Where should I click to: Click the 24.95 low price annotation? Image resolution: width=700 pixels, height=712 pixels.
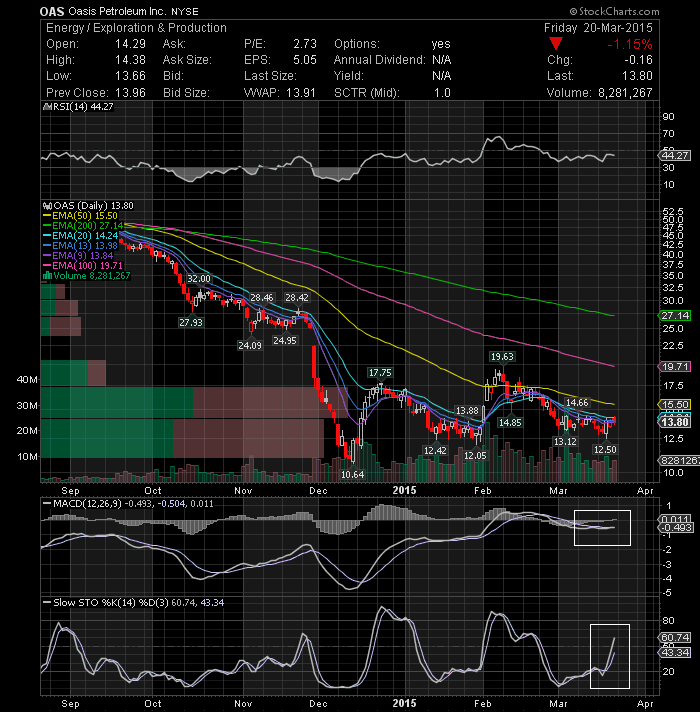[285, 340]
